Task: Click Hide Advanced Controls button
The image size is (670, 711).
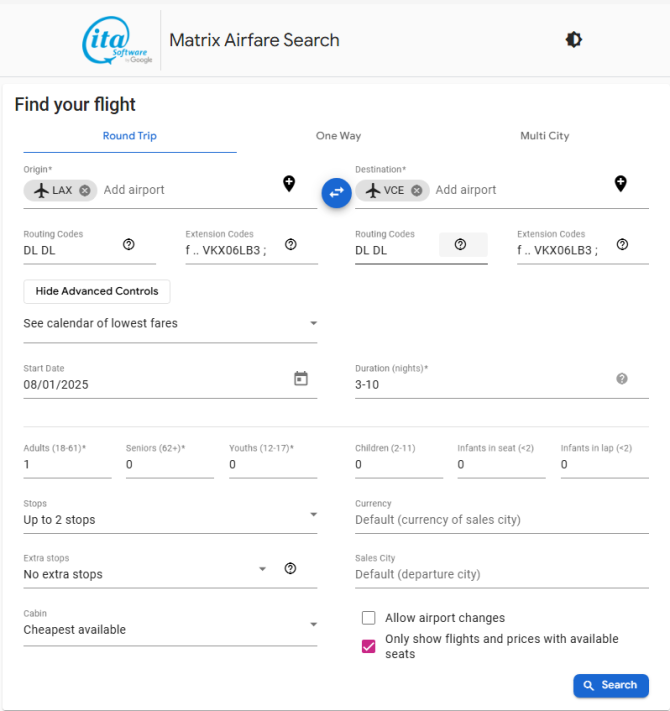Action: point(97,291)
